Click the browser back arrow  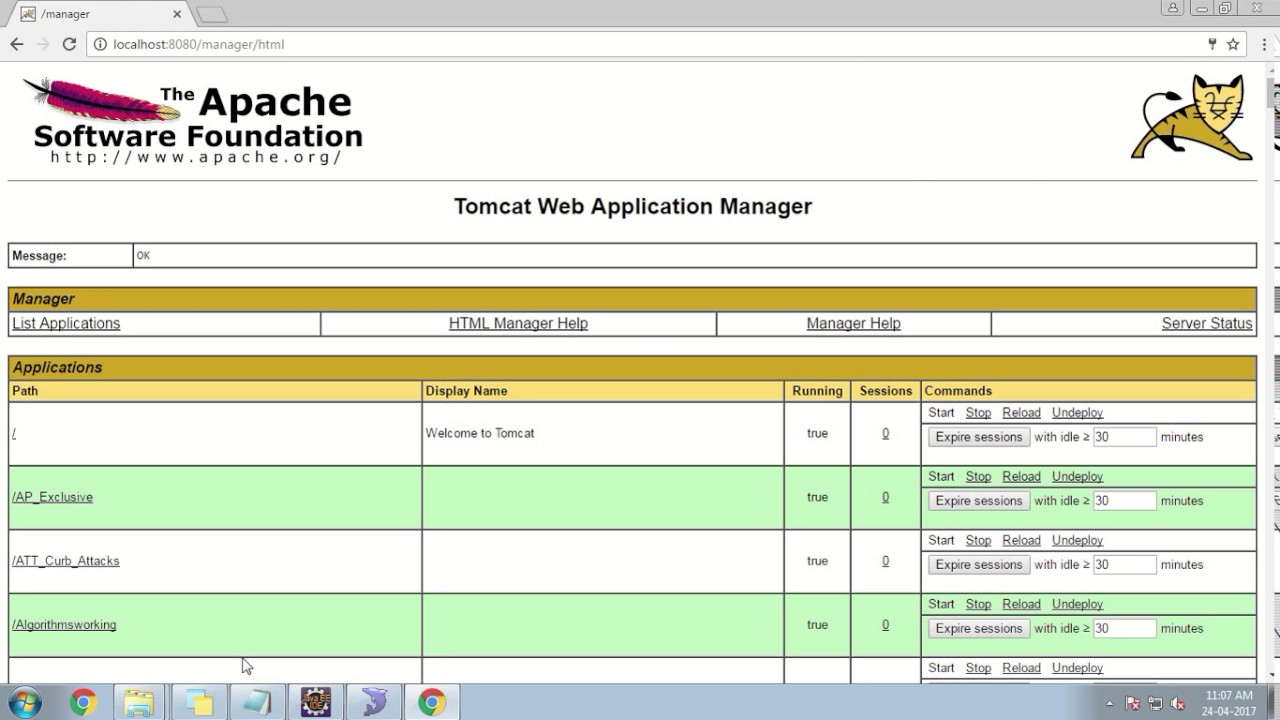(x=17, y=44)
